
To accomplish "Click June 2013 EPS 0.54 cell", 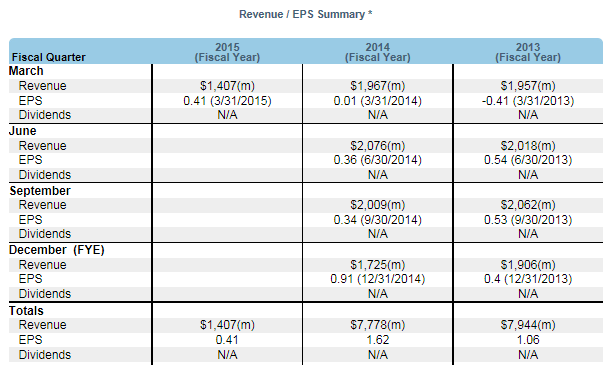I will point(528,160).
